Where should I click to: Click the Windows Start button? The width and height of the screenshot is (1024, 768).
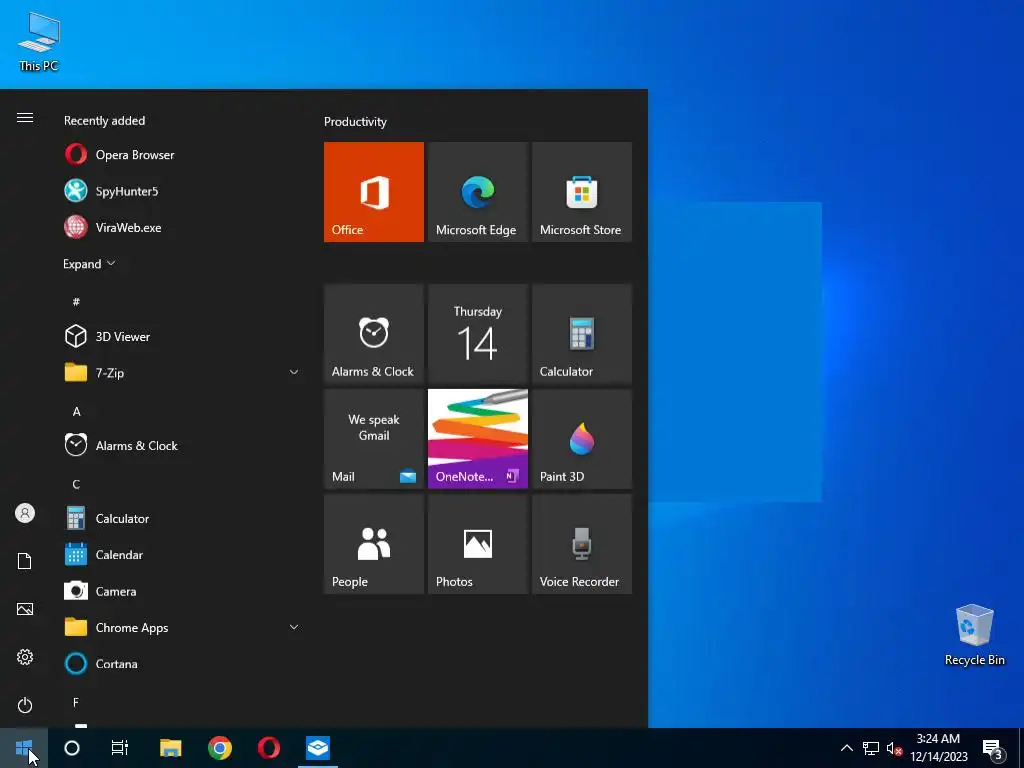(x=24, y=748)
